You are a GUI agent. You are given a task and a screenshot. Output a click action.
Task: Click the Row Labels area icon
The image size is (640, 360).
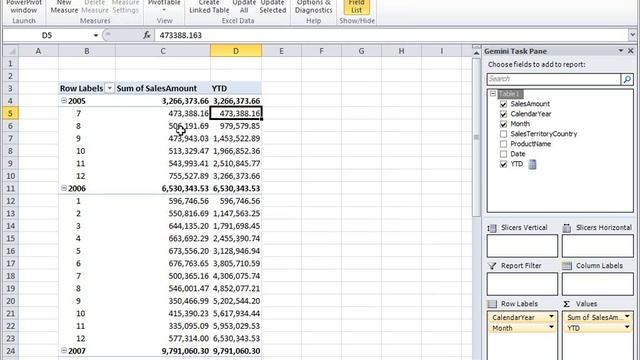click(x=492, y=304)
